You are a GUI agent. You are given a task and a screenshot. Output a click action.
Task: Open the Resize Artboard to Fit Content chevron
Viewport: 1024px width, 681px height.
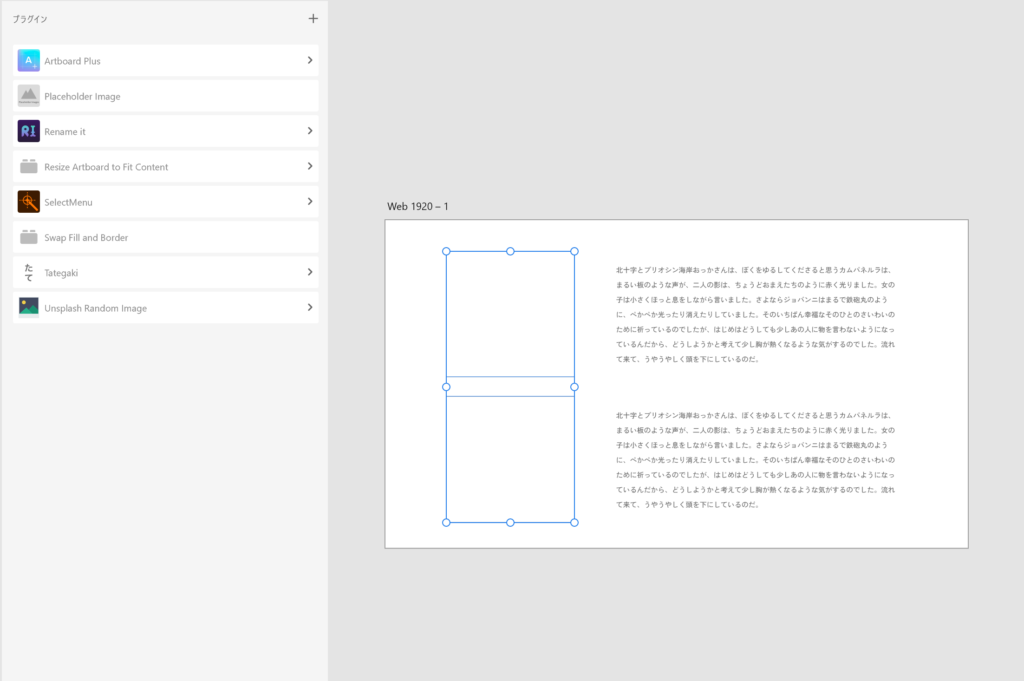point(310,166)
